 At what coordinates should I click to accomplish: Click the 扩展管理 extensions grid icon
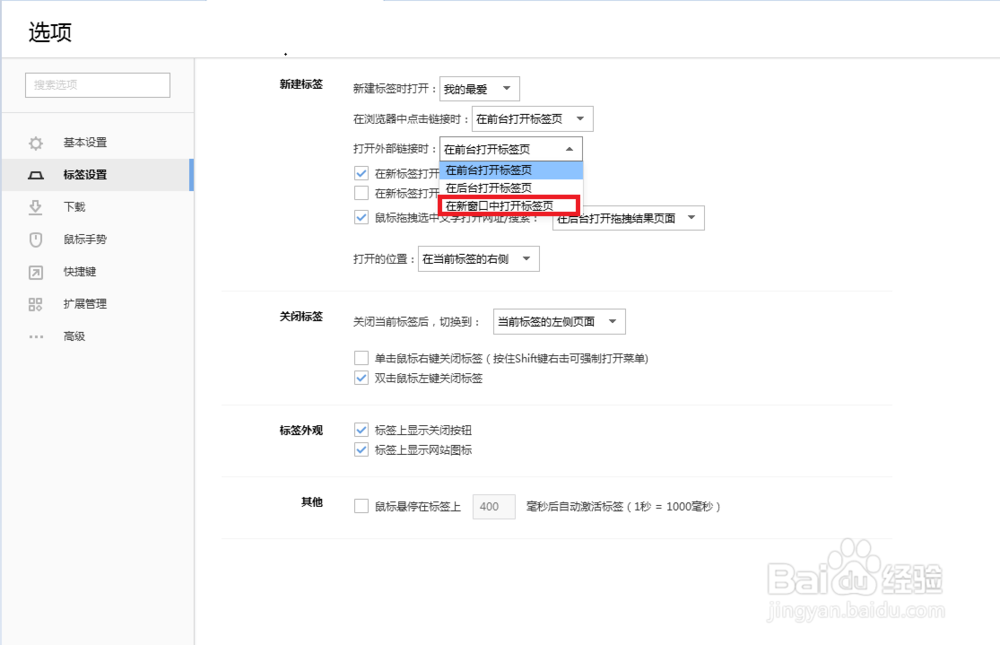tap(34, 304)
